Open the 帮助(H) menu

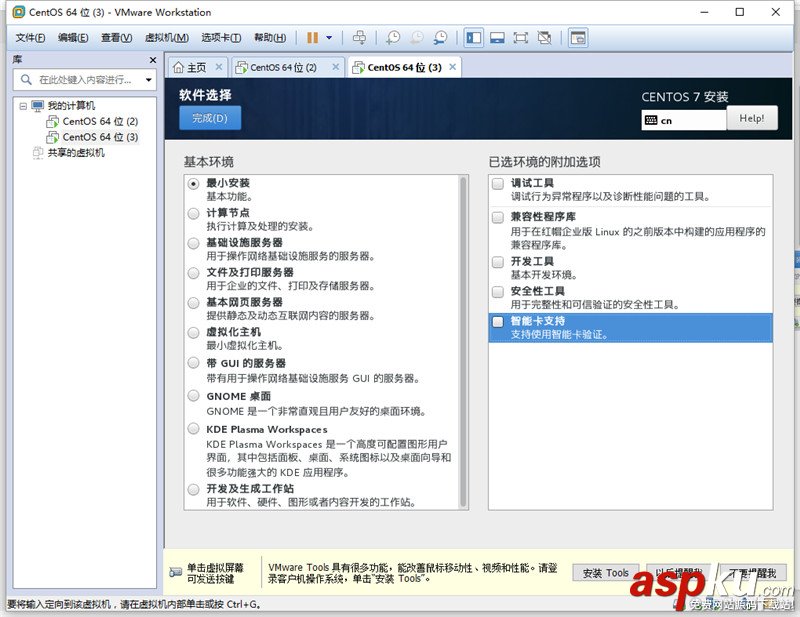point(270,38)
